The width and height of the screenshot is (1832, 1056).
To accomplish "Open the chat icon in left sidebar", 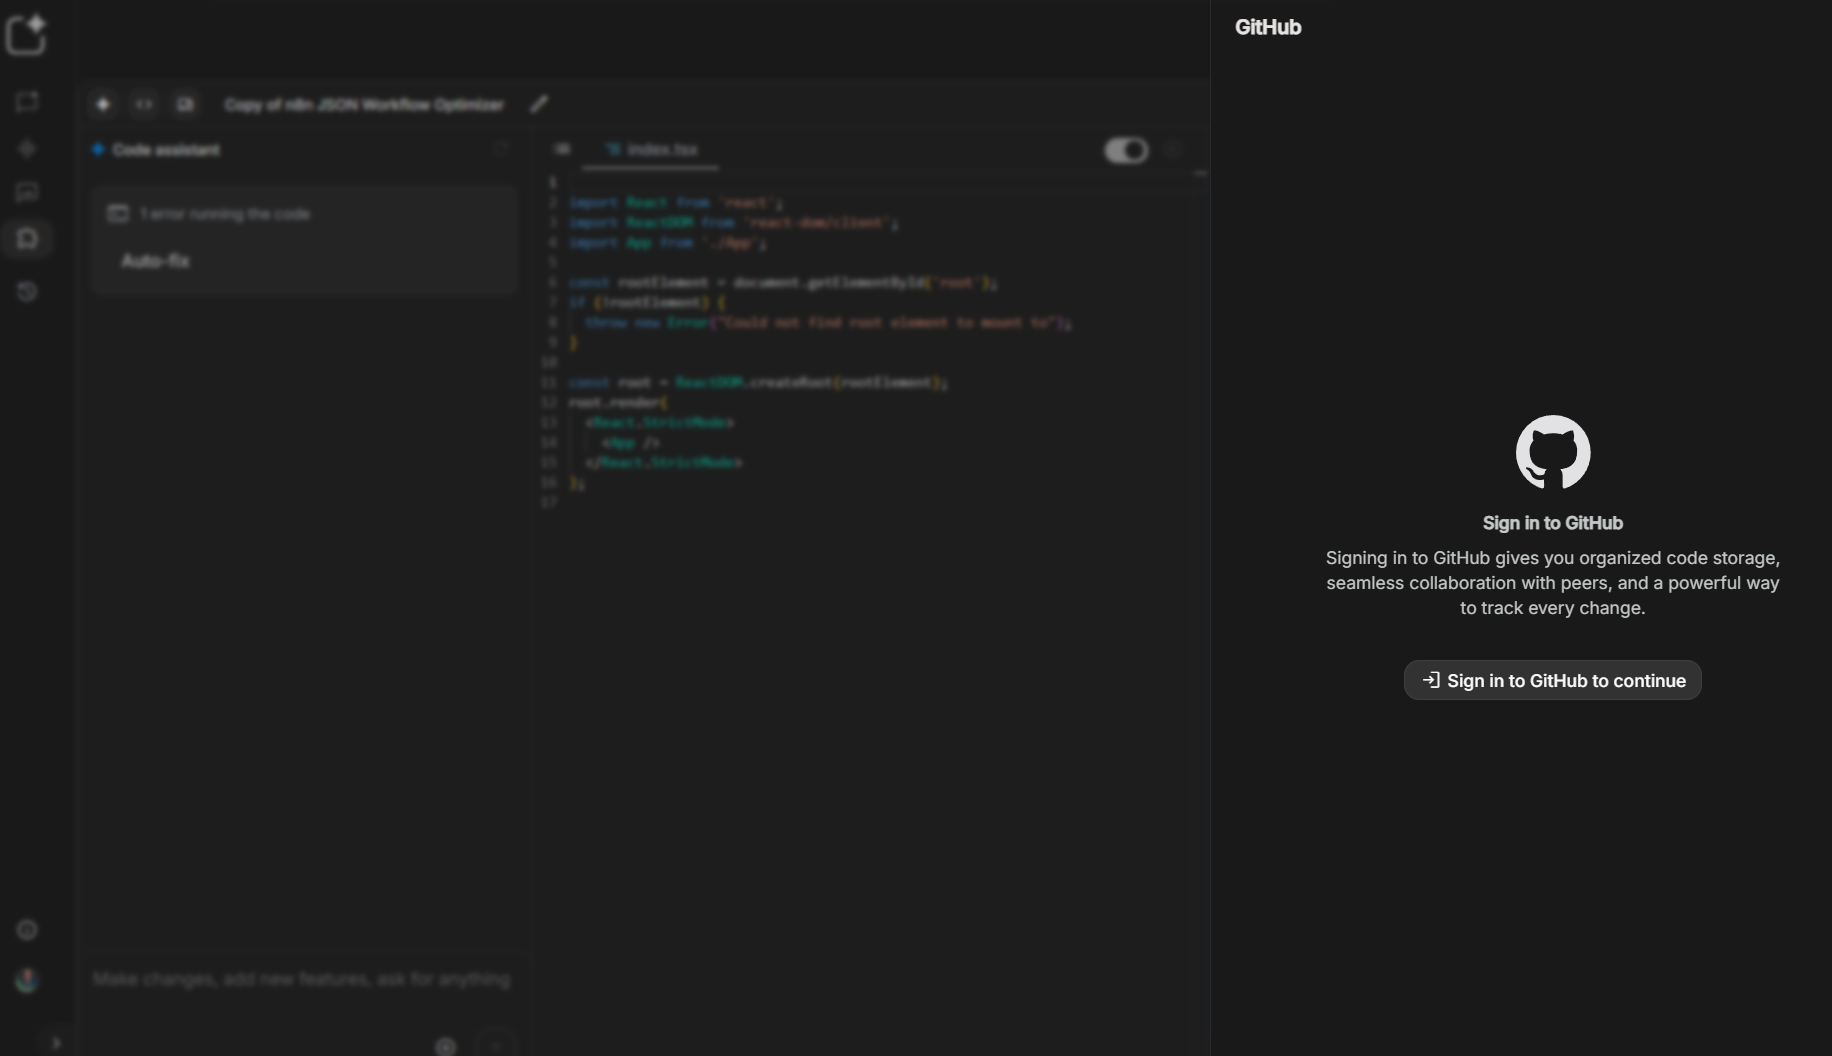I will pos(27,102).
